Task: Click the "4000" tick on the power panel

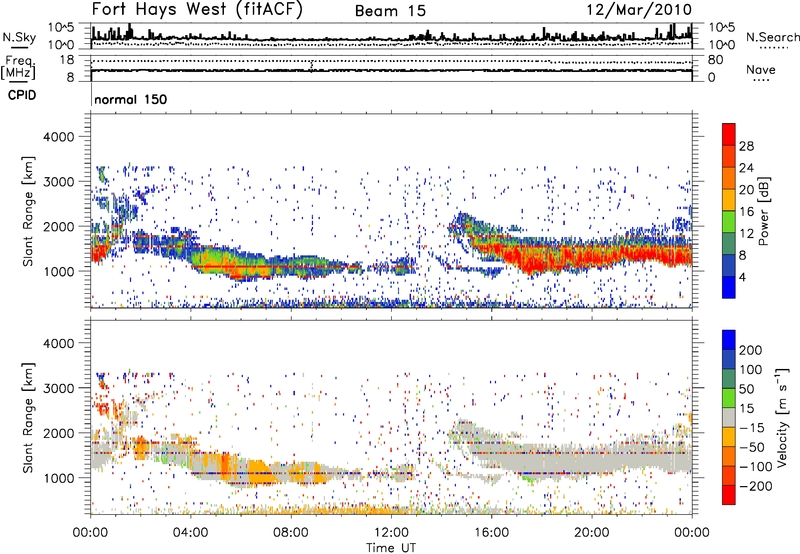Action: [58, 137]
